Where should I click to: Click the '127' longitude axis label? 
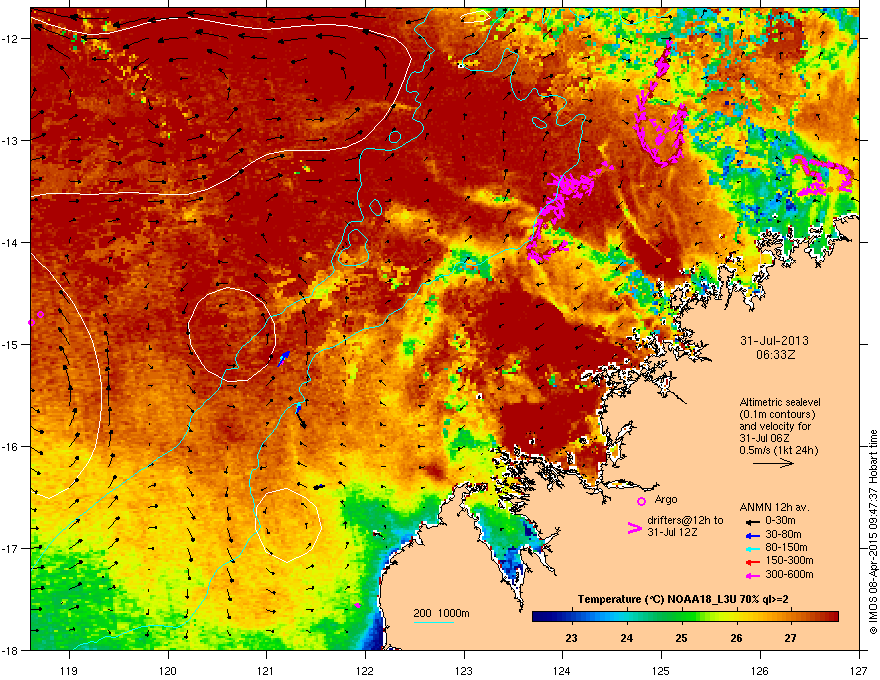(x=859, y=670)
